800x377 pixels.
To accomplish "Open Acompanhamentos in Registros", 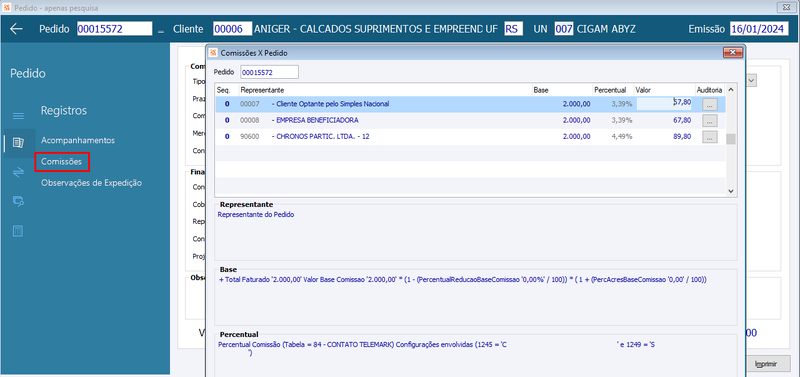I will (x=78, y=140).
